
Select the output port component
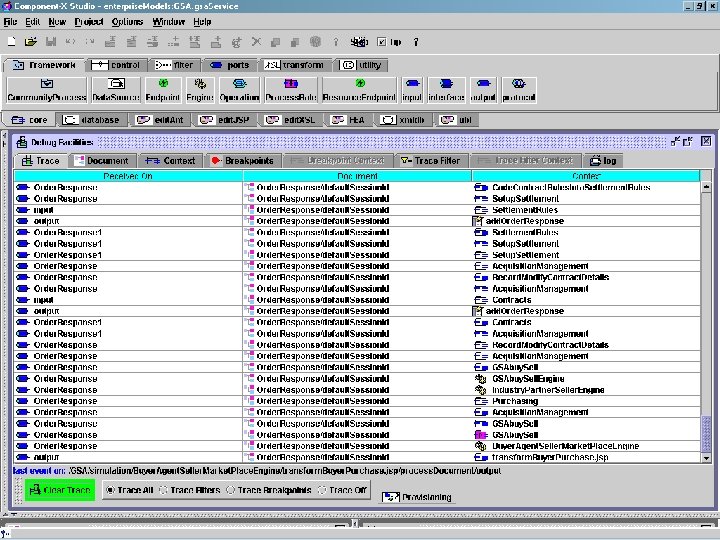click(483, 90)
